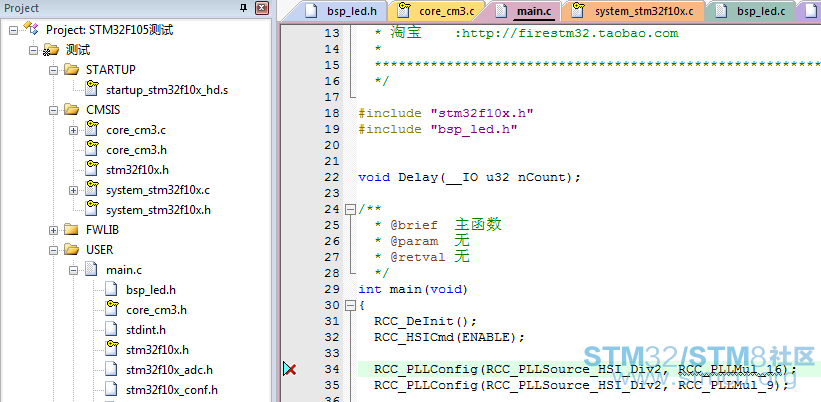Click the error marker on line 34

[x=290, y=370]
